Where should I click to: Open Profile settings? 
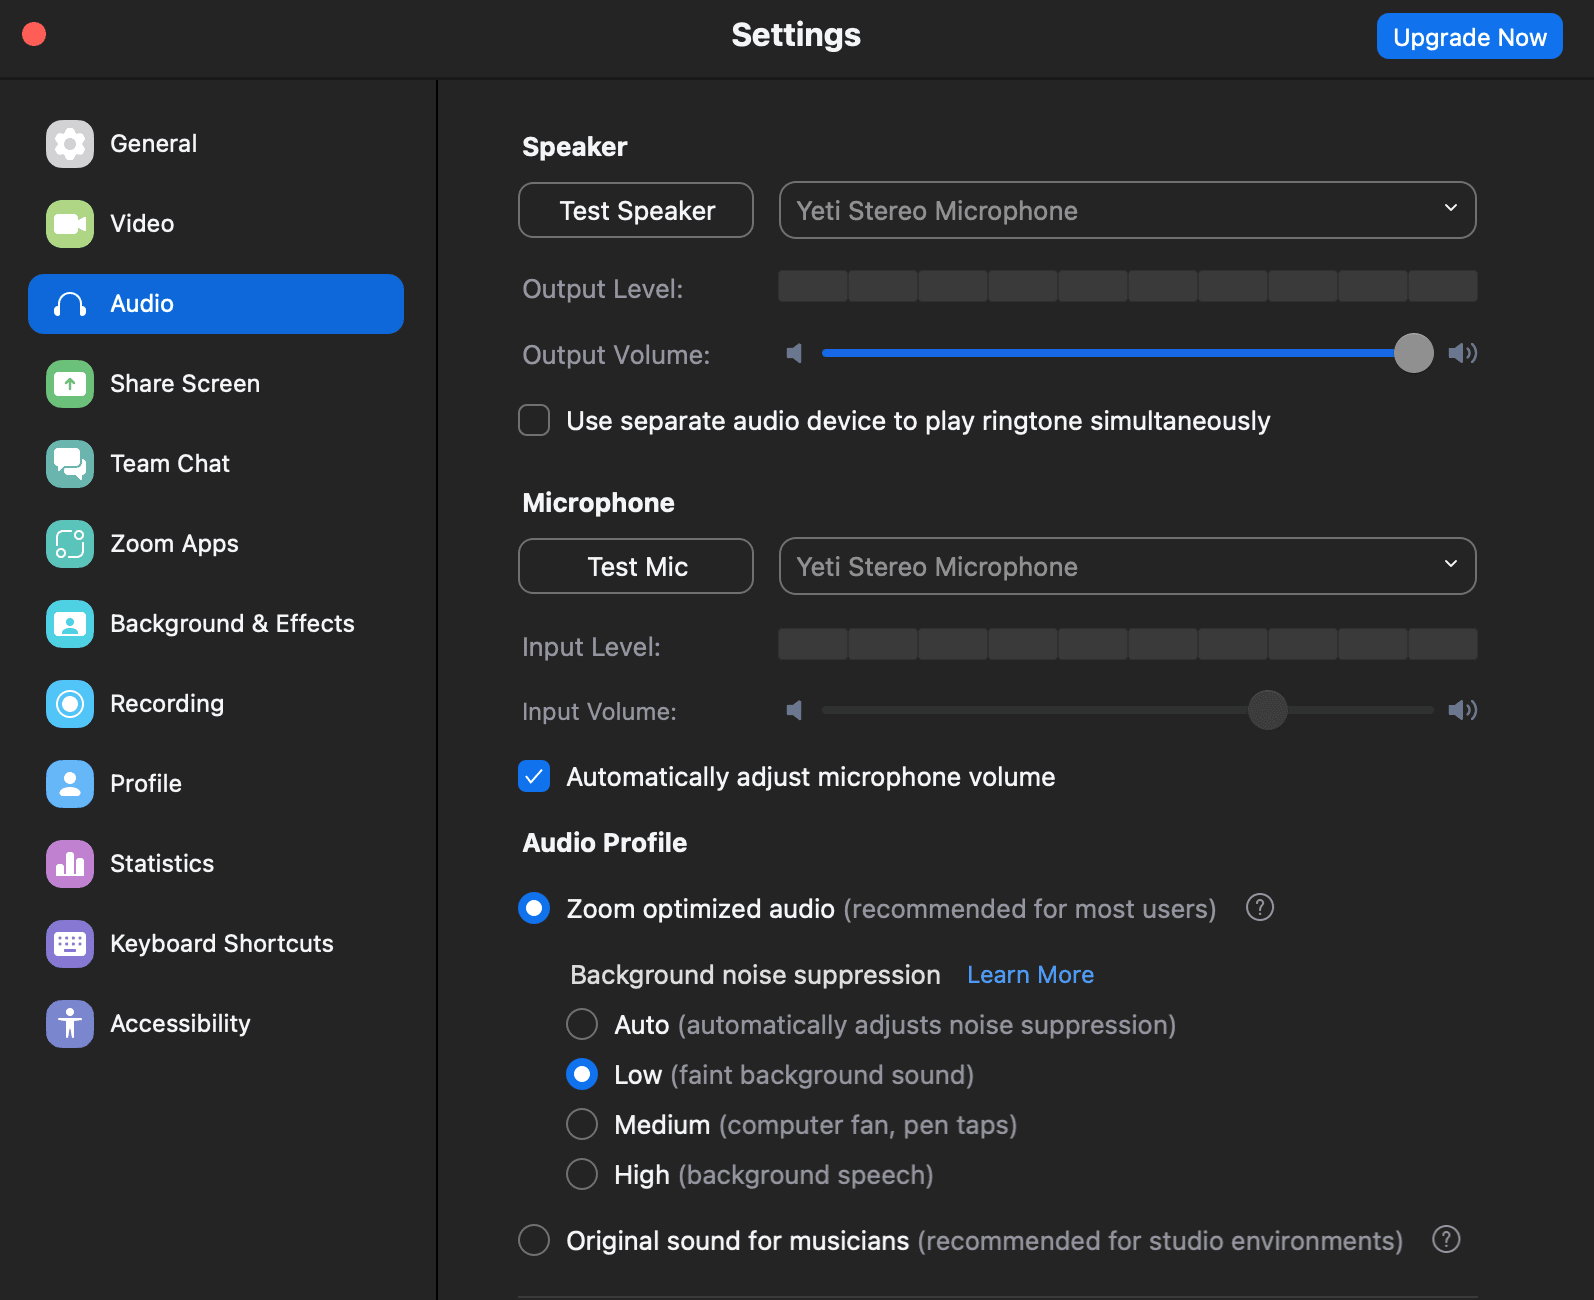click(216, 784)
